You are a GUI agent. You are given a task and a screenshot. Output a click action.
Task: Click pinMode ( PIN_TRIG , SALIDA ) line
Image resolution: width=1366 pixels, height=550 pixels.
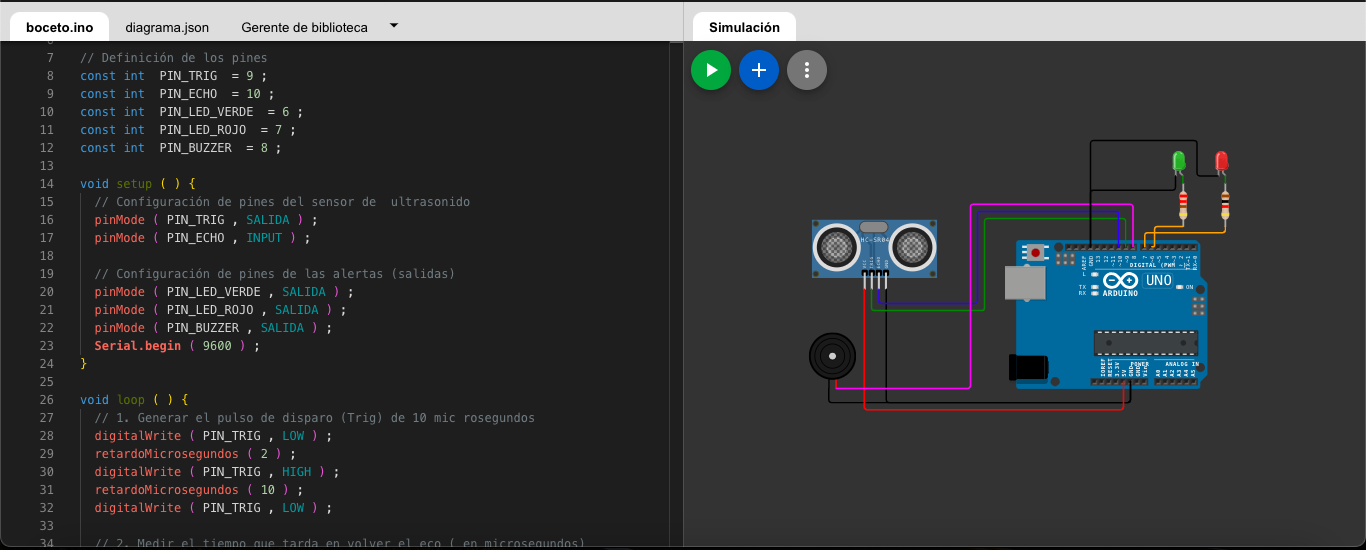pyautogui.click(x=206, y=220)
